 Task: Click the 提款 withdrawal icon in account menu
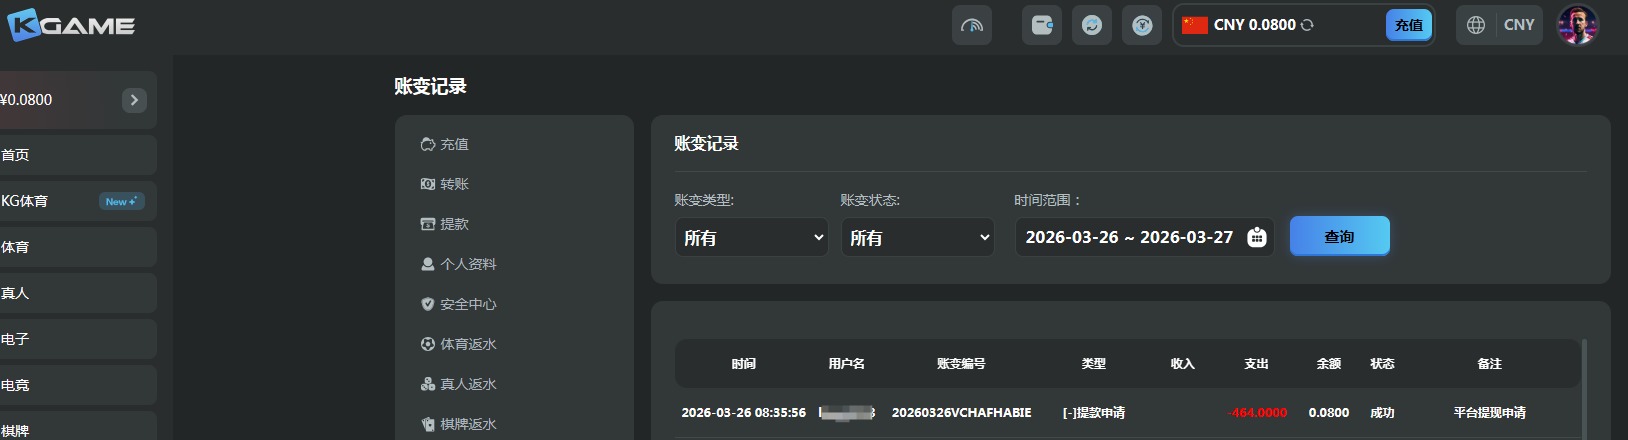tap(428, 224)
